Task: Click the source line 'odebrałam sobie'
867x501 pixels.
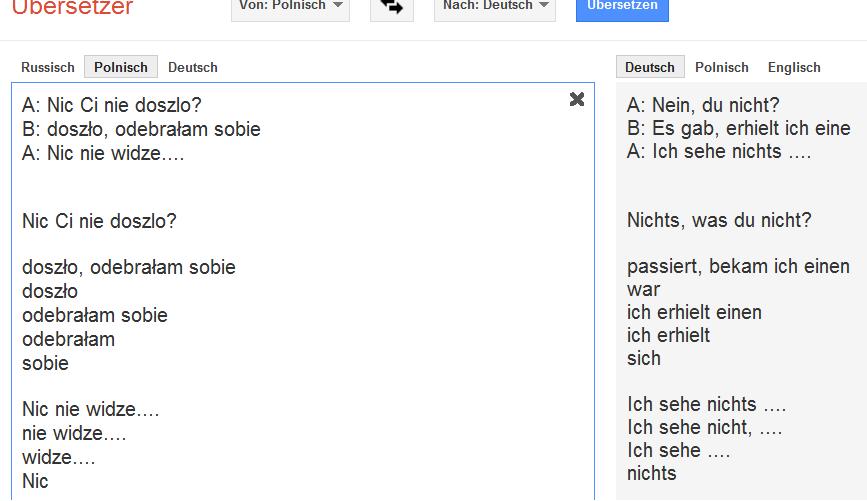Action: tap(95, 315)
